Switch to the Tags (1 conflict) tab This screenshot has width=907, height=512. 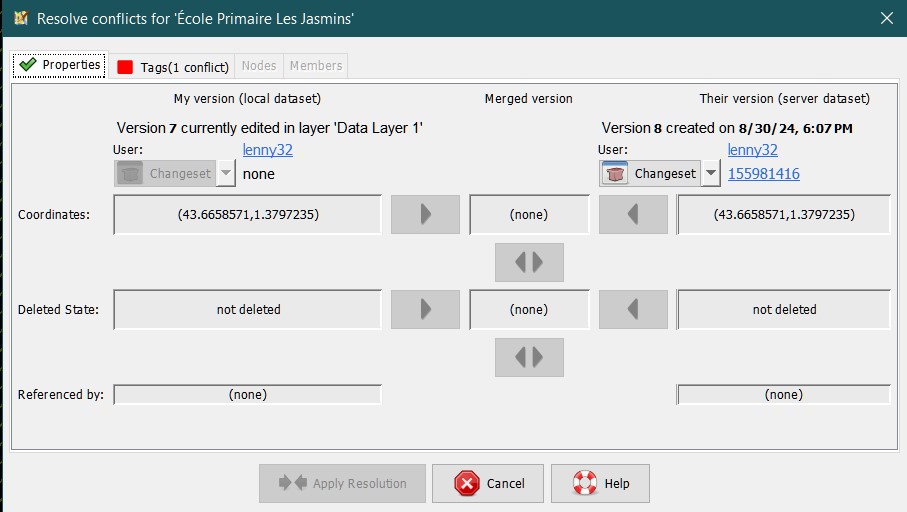172,67
